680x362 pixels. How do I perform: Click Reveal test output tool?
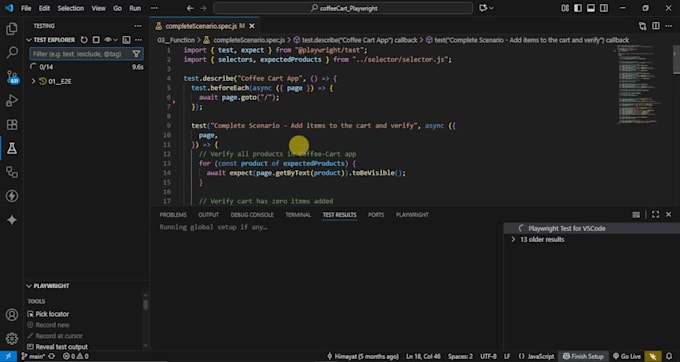57,347
